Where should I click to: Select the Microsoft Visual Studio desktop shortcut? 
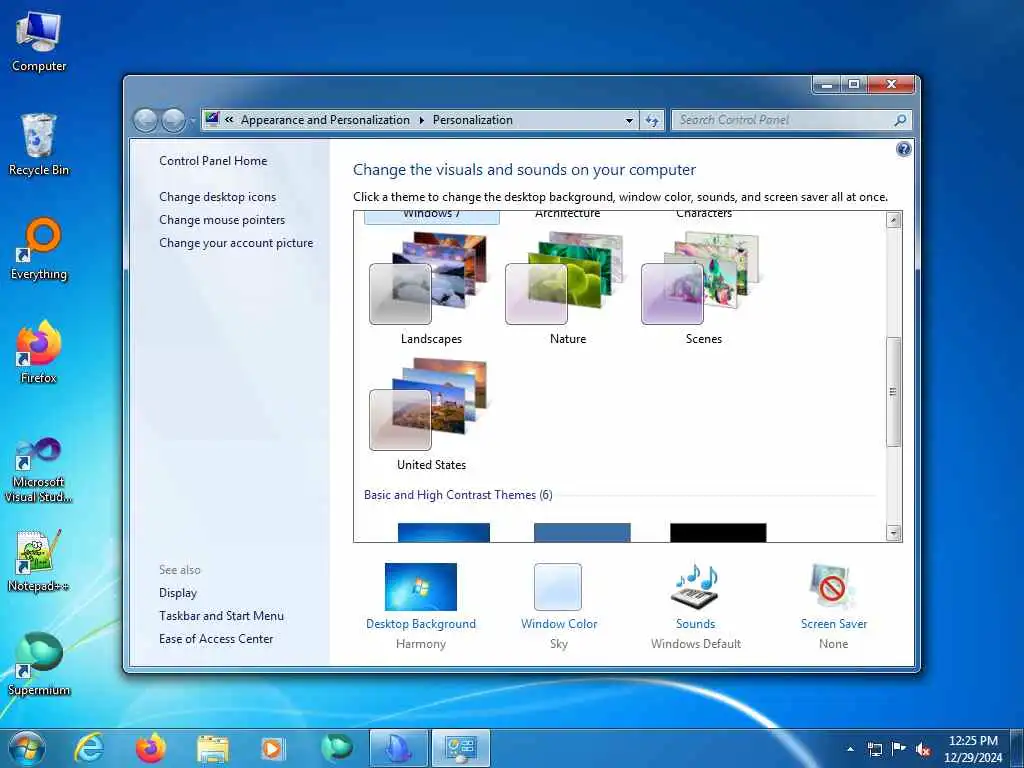(39, 470)
